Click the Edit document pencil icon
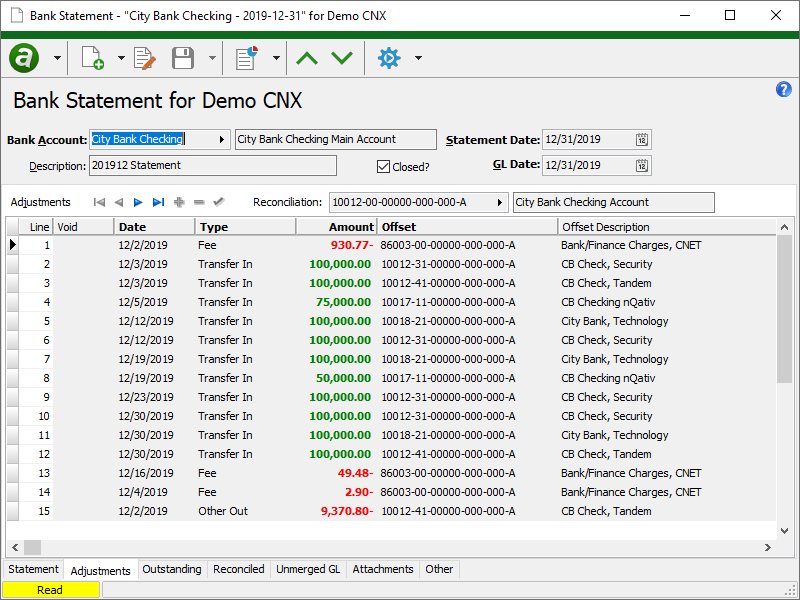Screen dimensions: 800x600 click(x=145, y=58)
